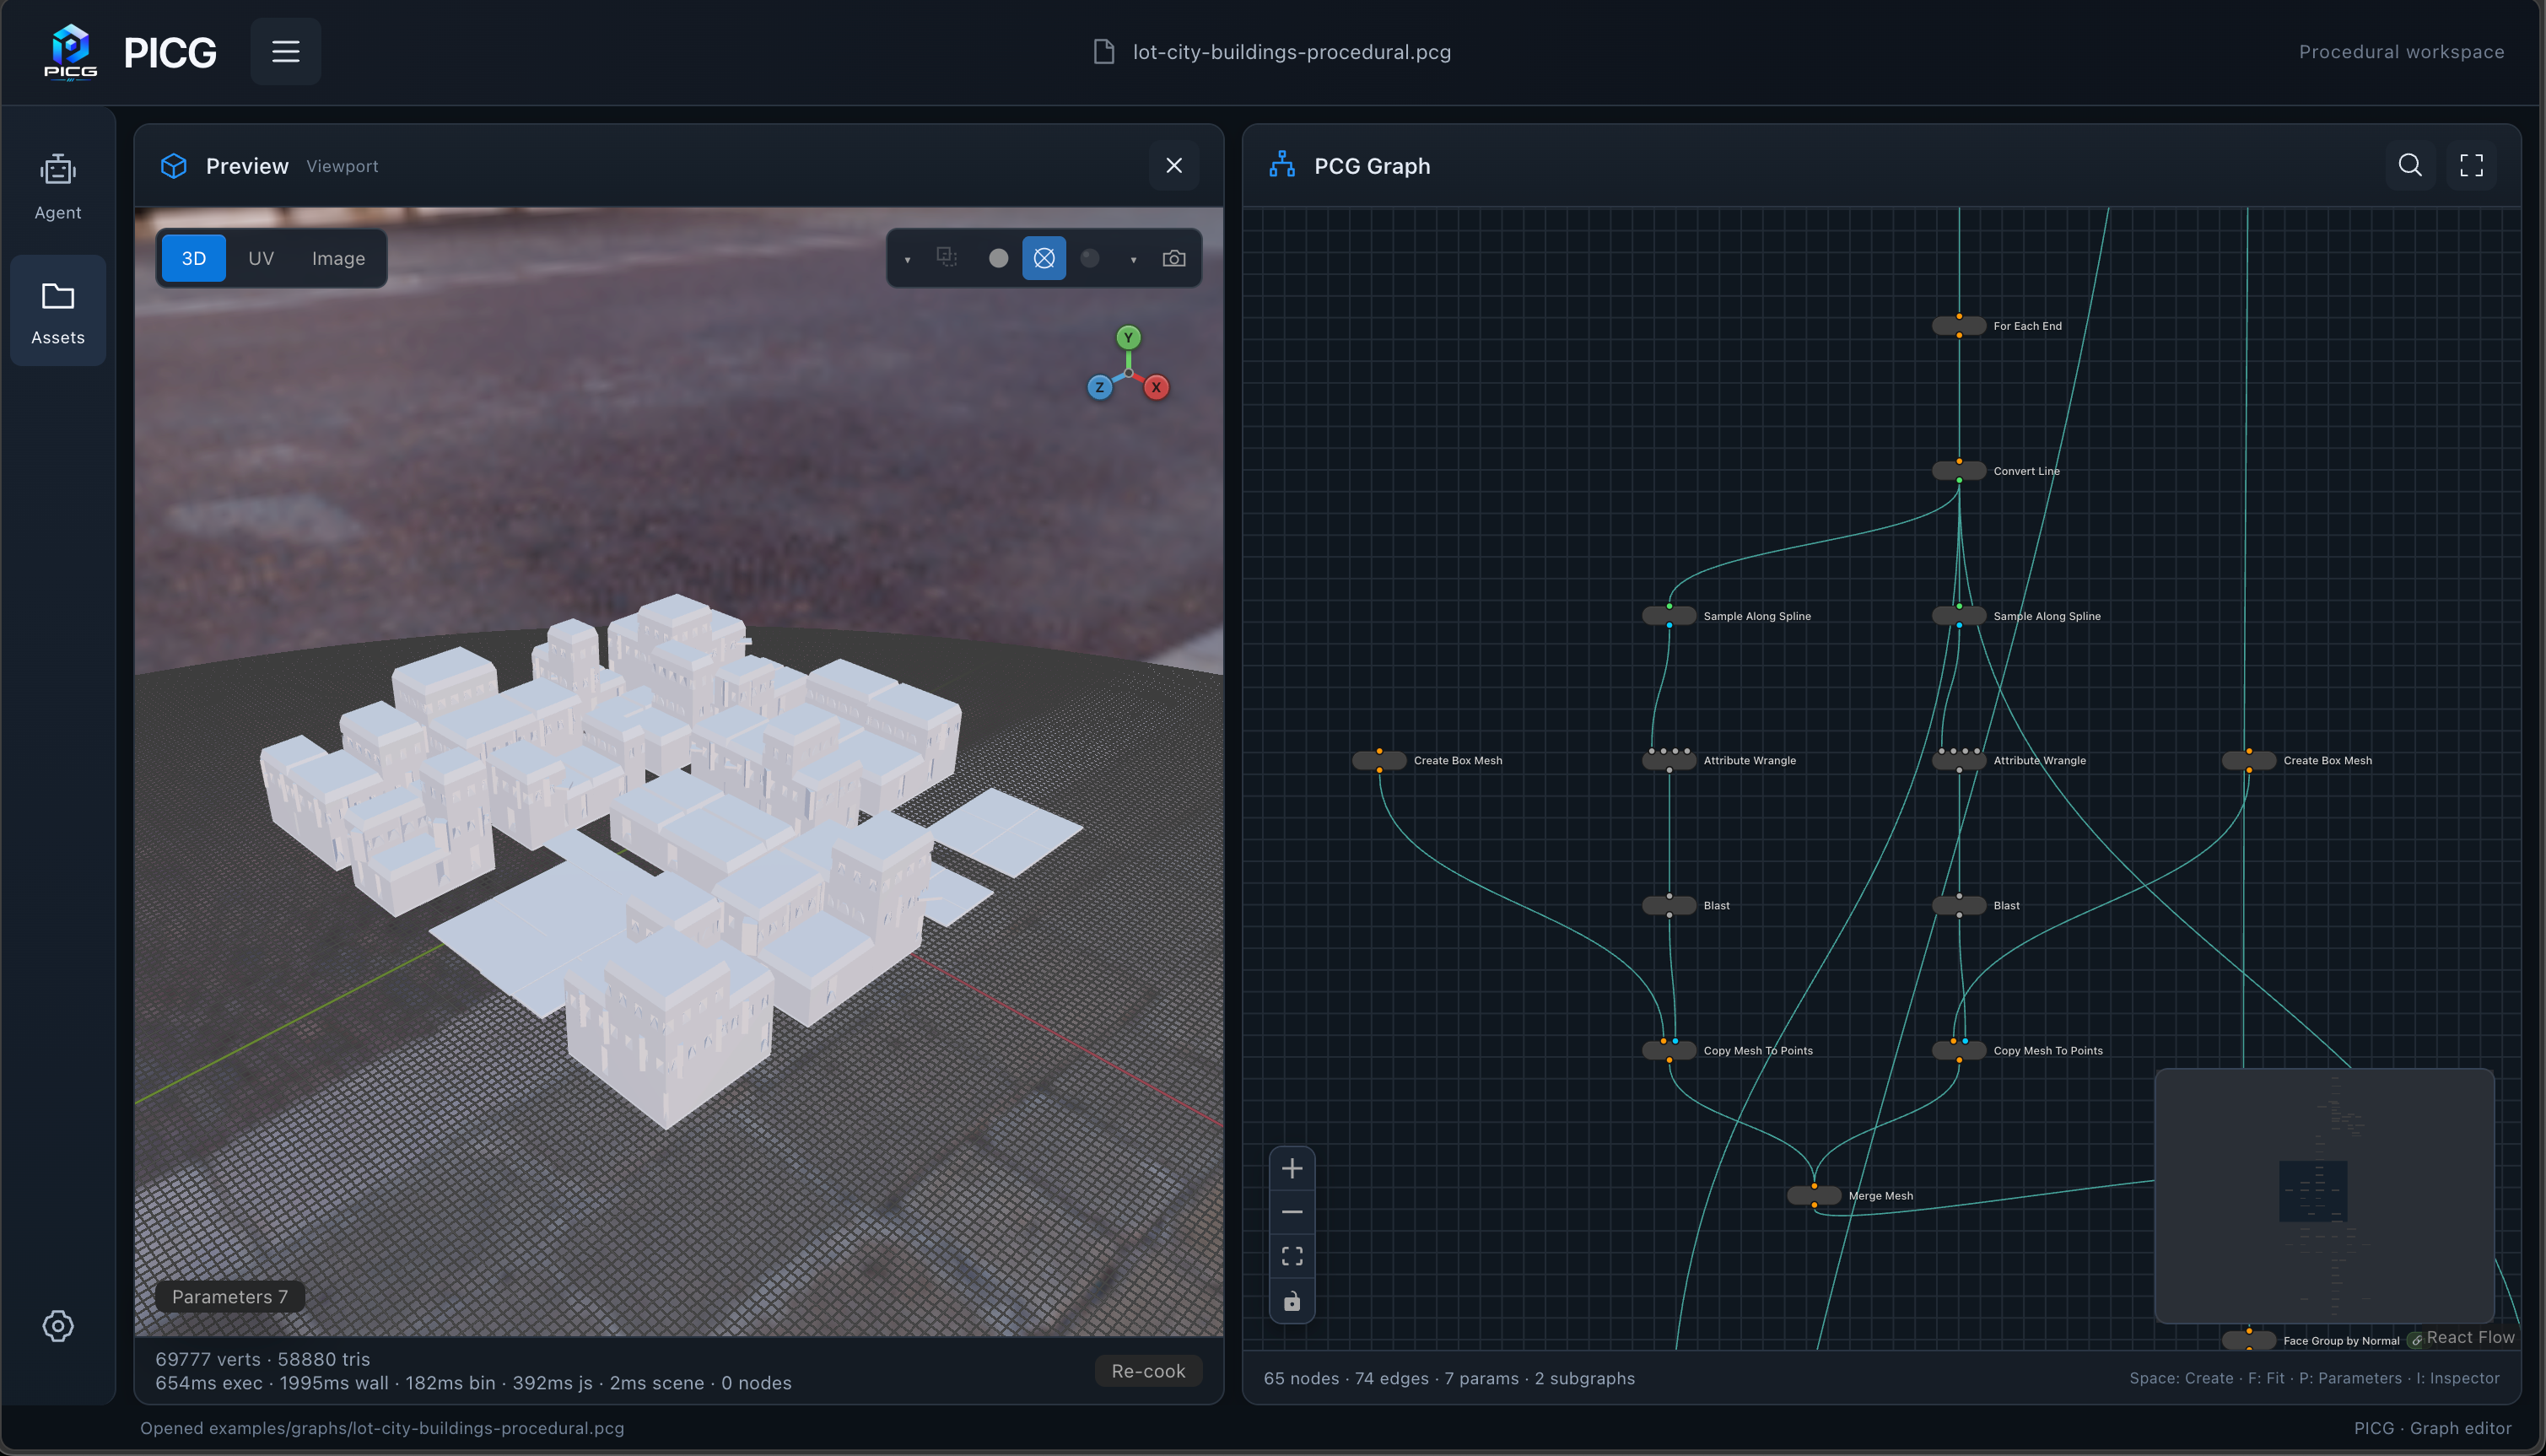Viewport: 2546px width, 1456px height.
Task: Open the React Flow attribution link
Action: click(2470, 1338)
